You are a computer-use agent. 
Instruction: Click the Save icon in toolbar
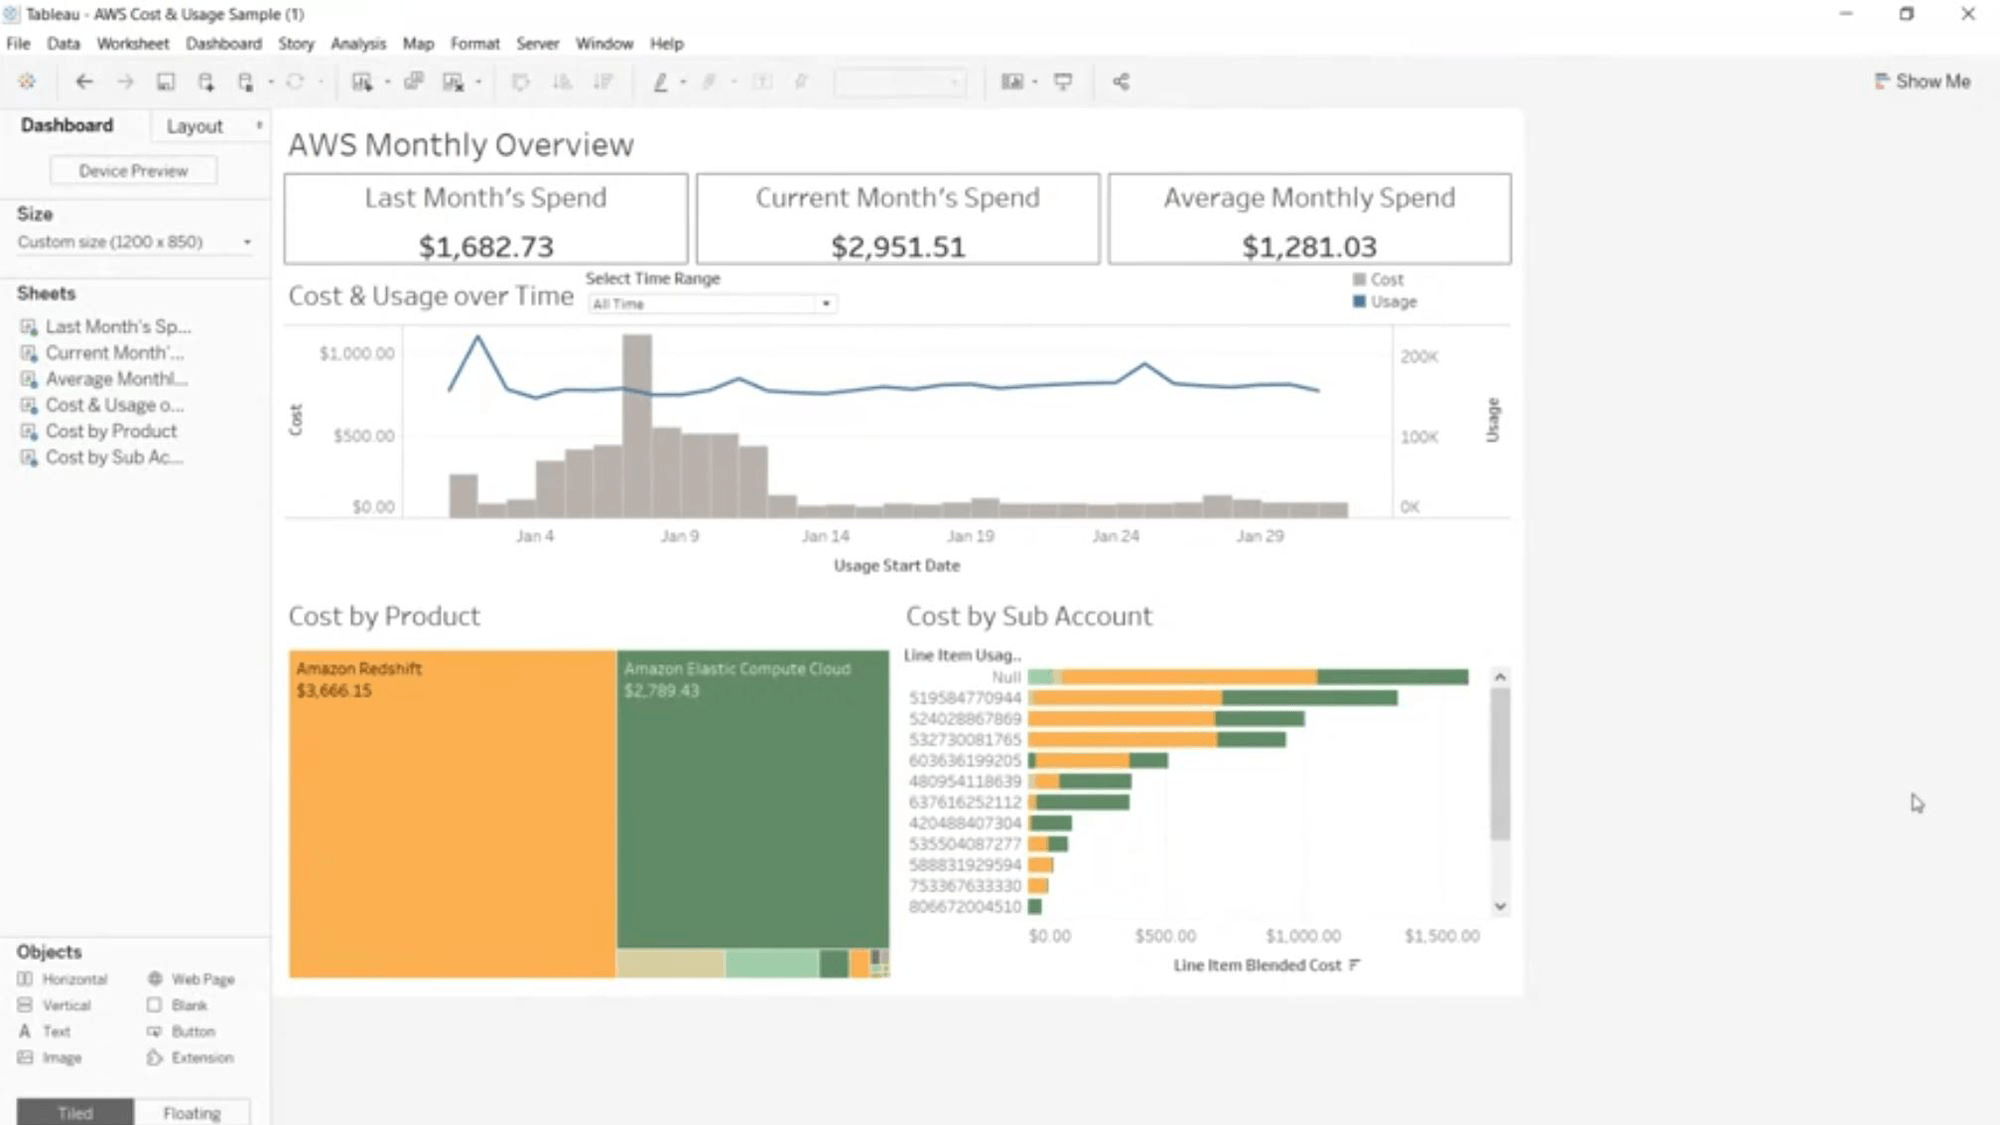pyautogui.click(x=166, y=82)
